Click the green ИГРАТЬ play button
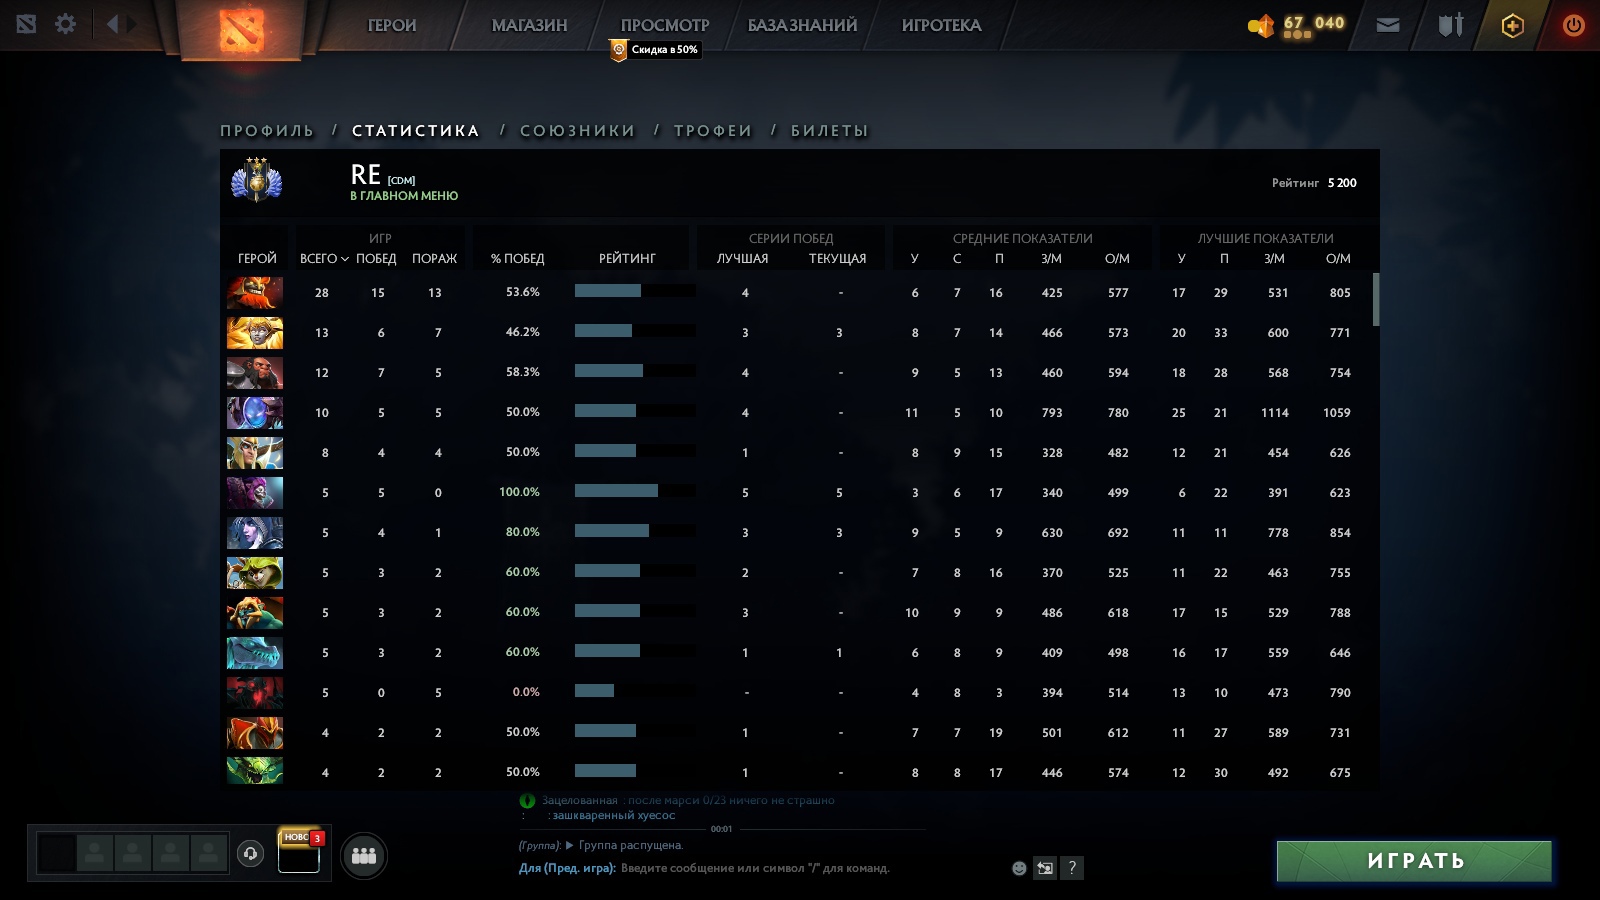1600x900 pixels. point(1414,861)
